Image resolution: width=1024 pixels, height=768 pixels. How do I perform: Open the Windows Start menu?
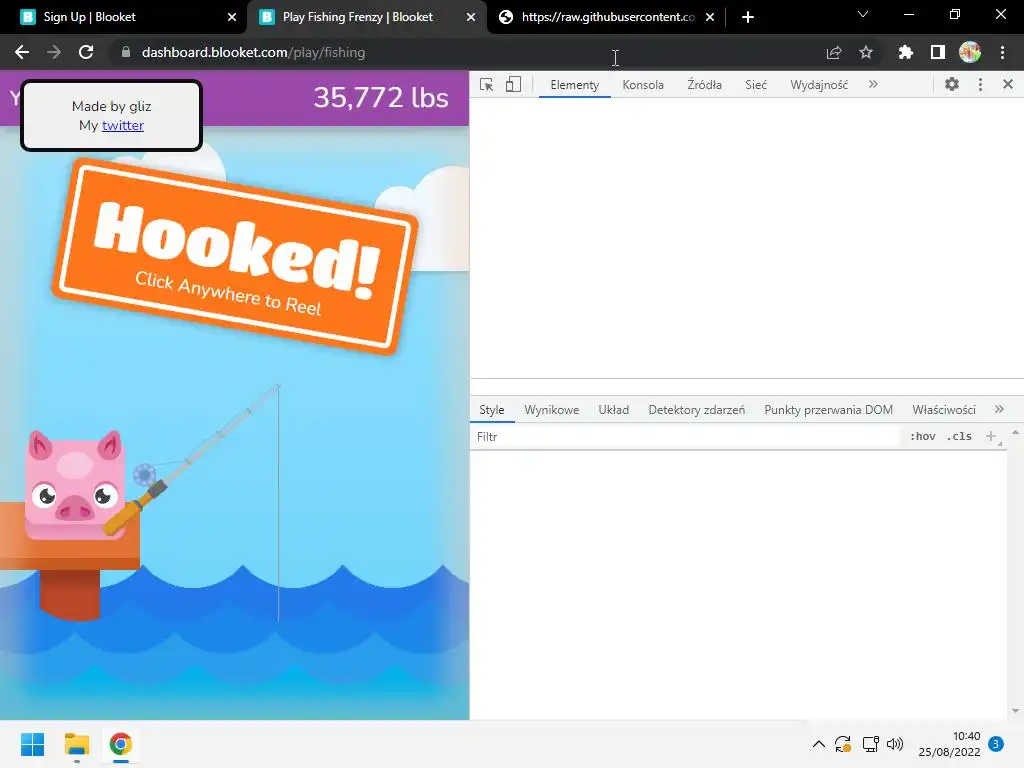33,744
